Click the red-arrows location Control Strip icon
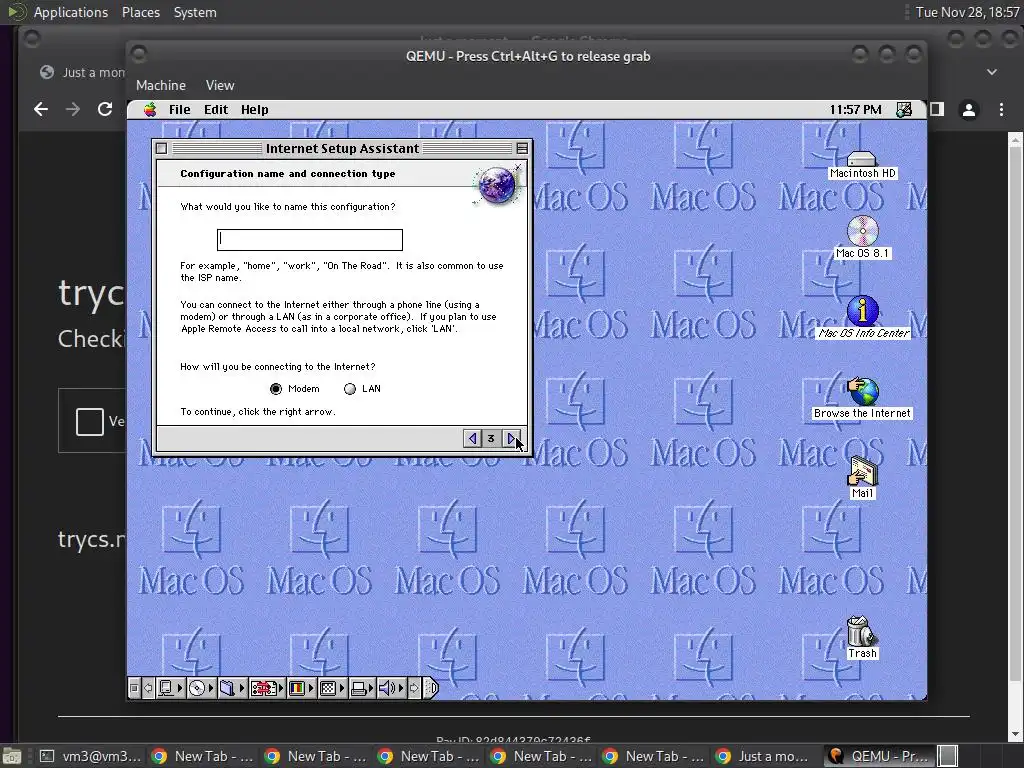 [x=264, y=688]
